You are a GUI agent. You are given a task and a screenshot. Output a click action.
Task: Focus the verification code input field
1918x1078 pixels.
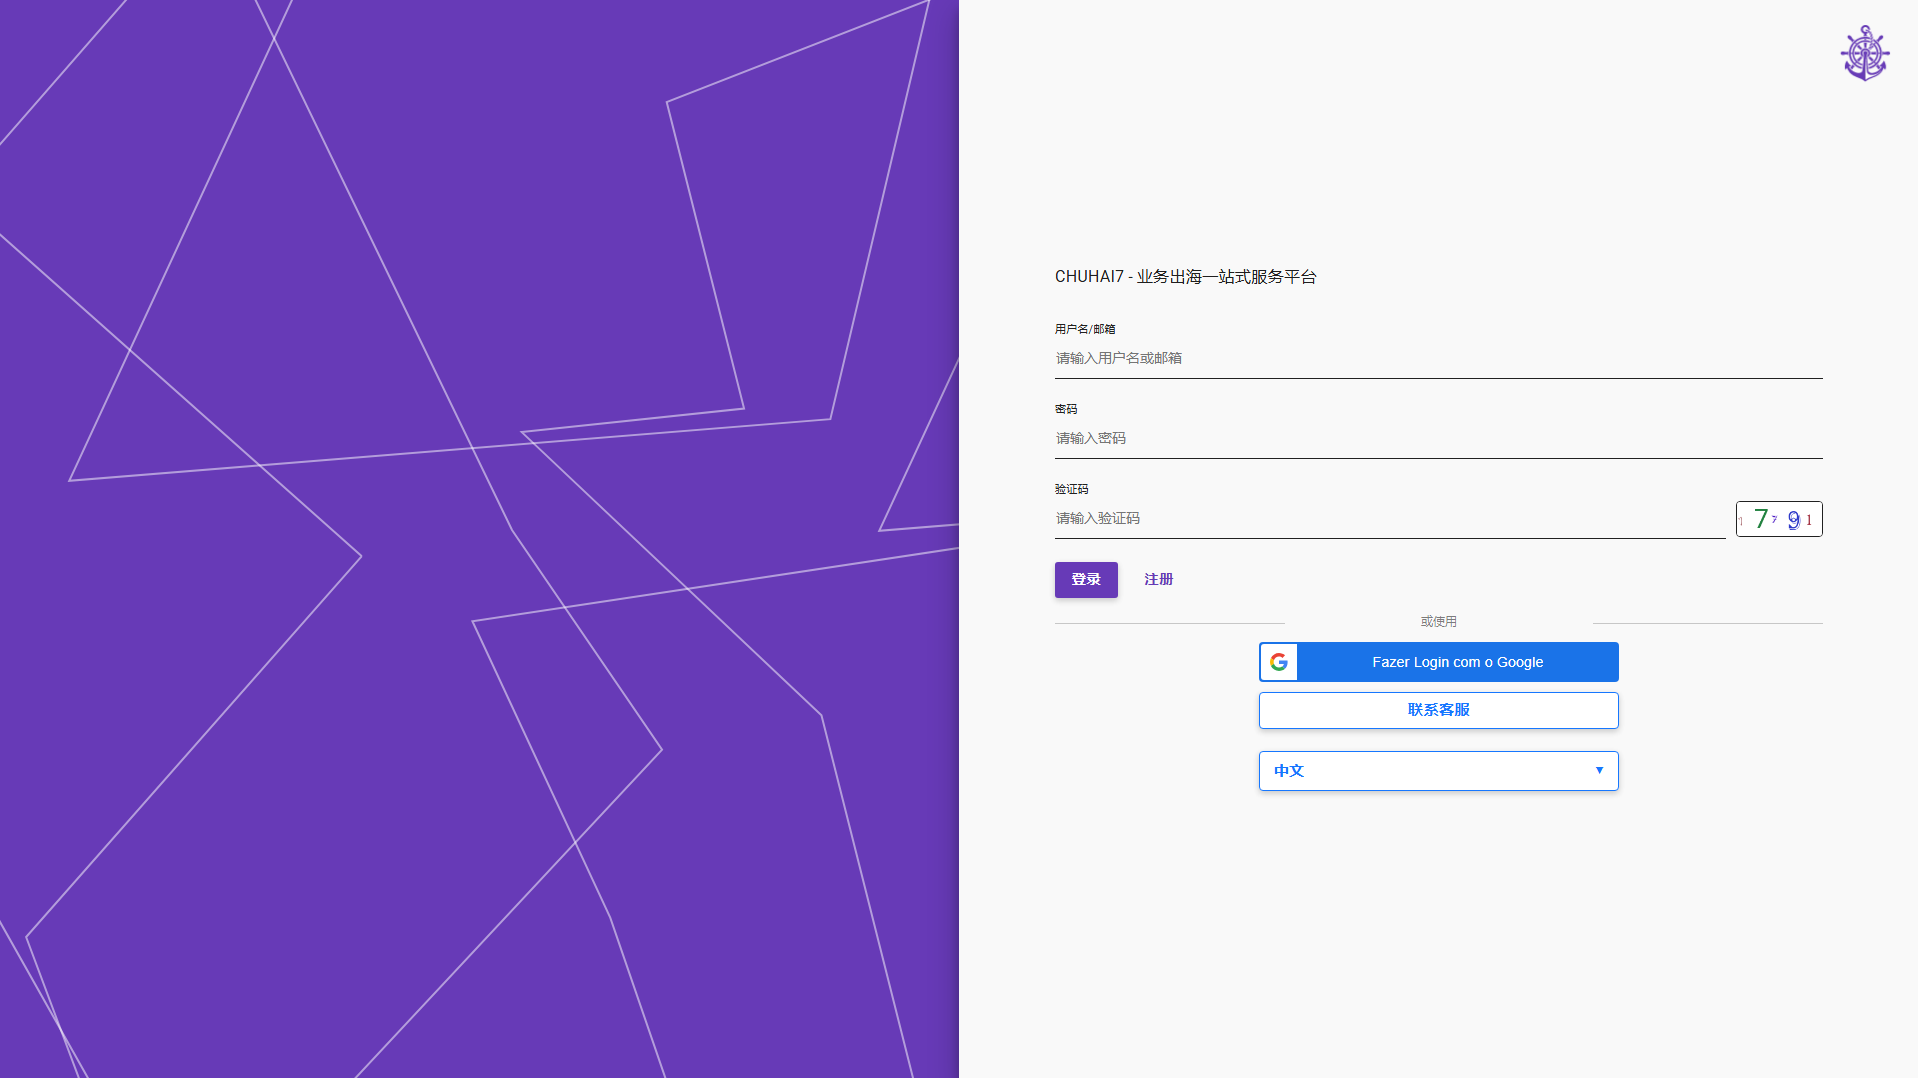pos(1390,518)
